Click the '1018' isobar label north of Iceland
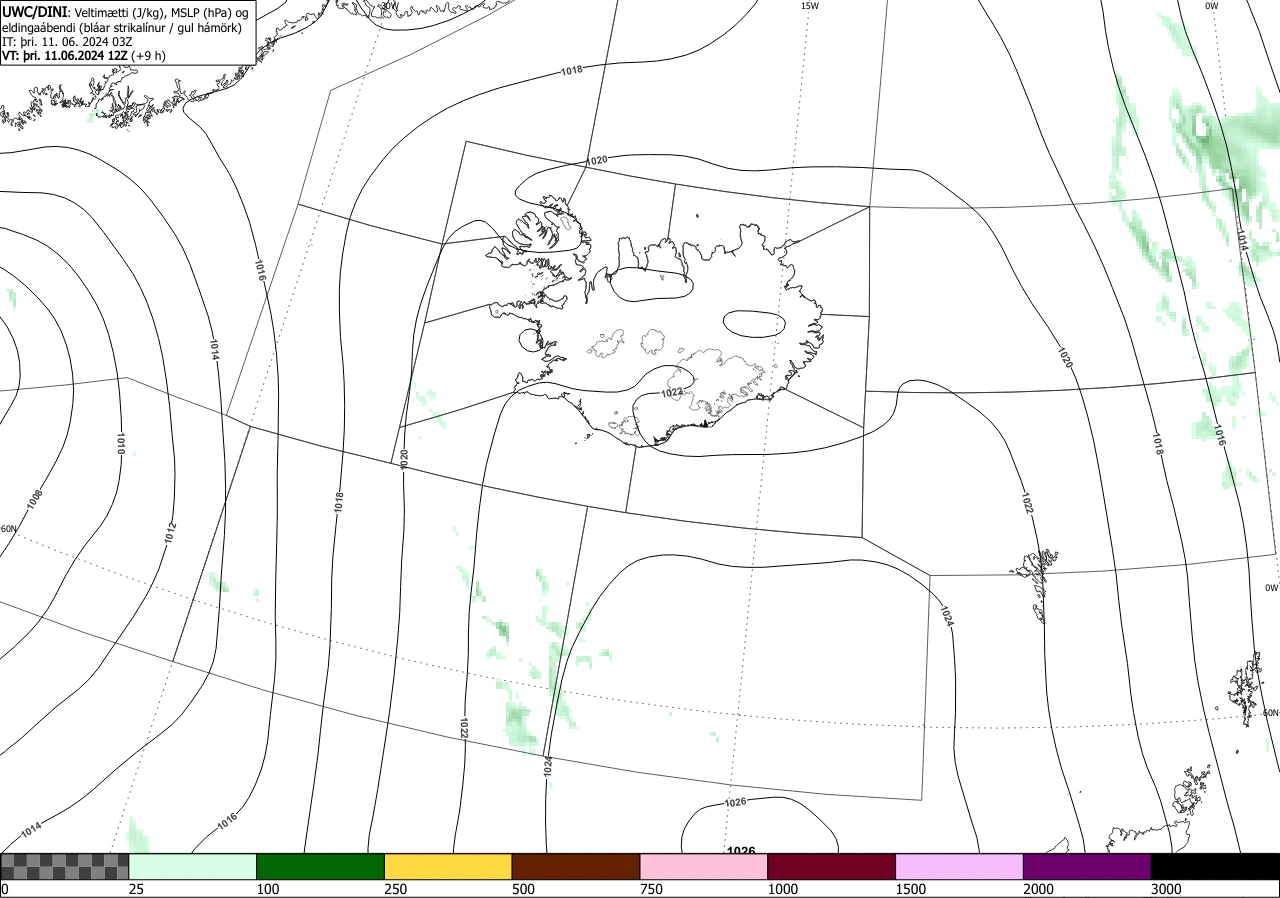 coord(571,70)
